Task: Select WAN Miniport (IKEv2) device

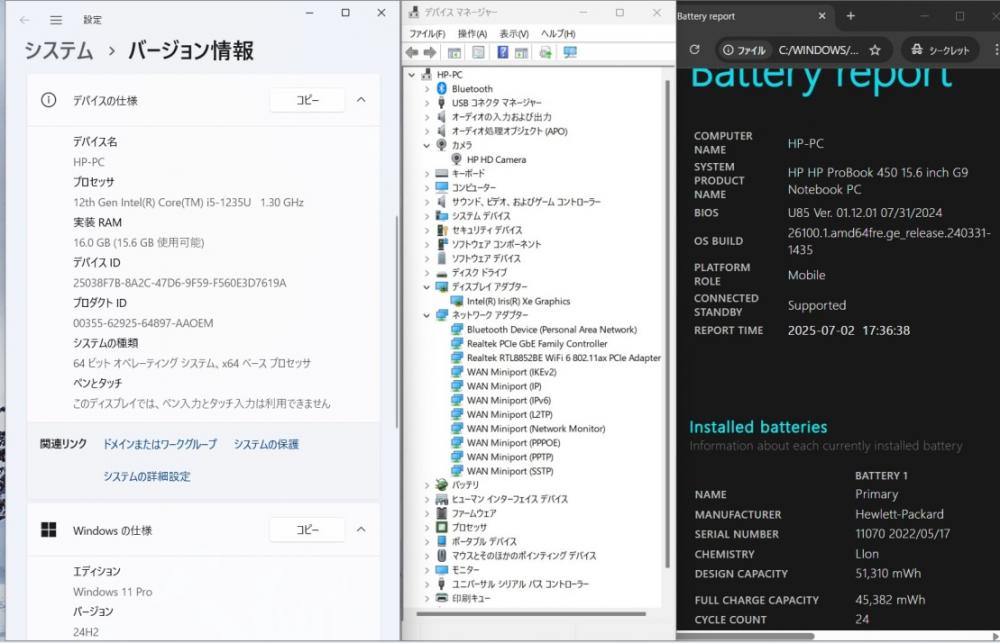Action: point(511,372)
